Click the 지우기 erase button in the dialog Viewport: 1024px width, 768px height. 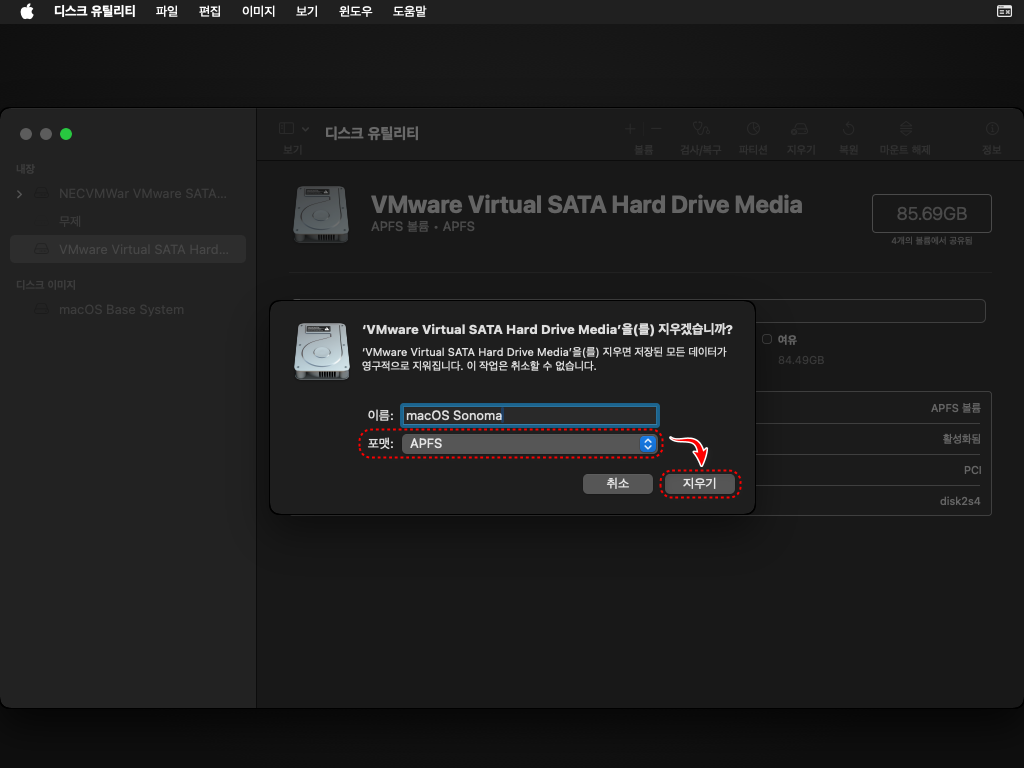click(699, 483)
